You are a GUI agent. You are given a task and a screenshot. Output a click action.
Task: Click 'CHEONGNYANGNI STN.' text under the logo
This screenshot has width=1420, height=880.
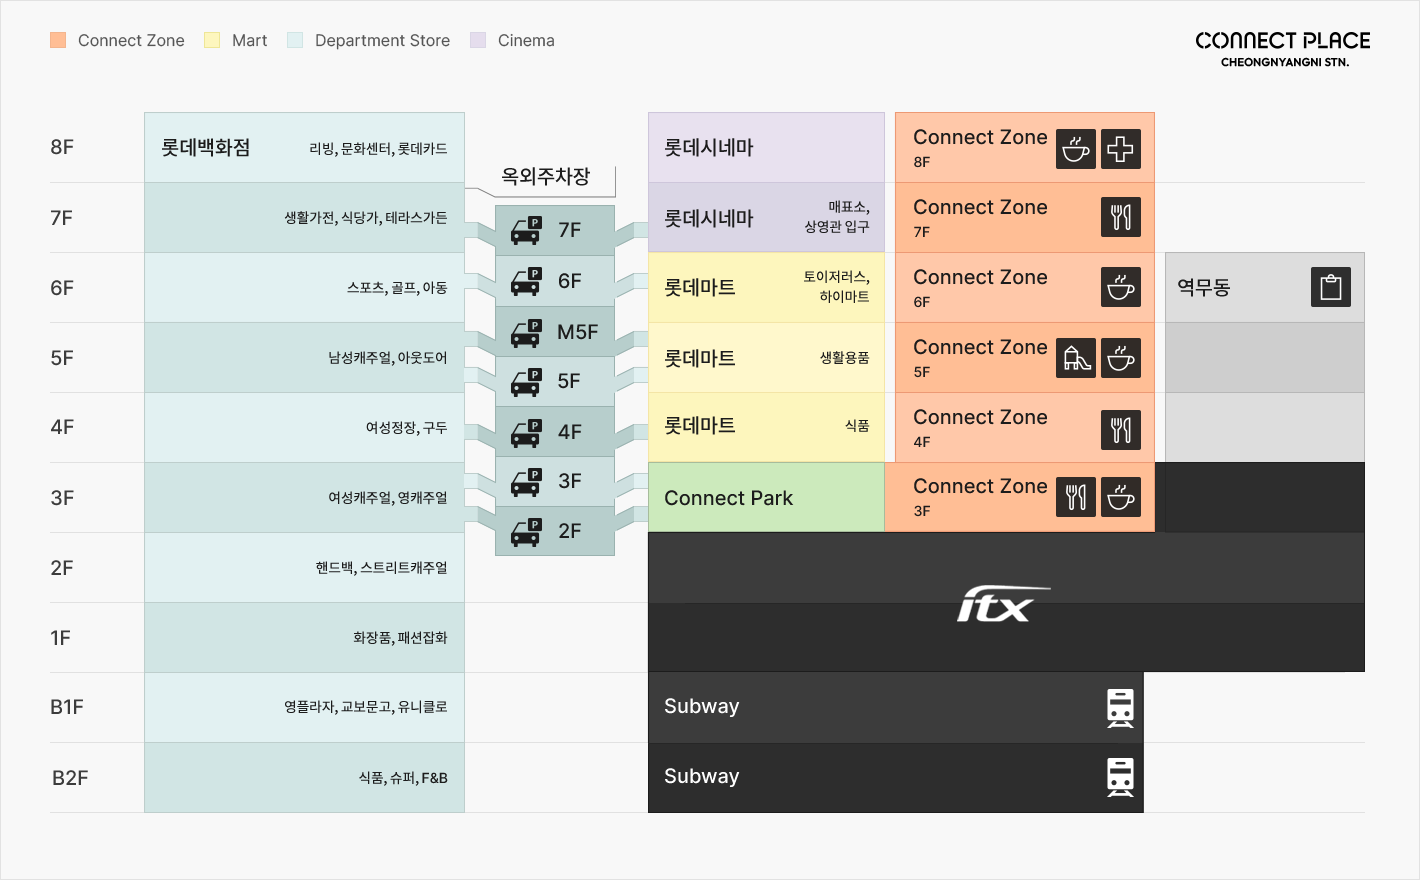click(1285, 62)
